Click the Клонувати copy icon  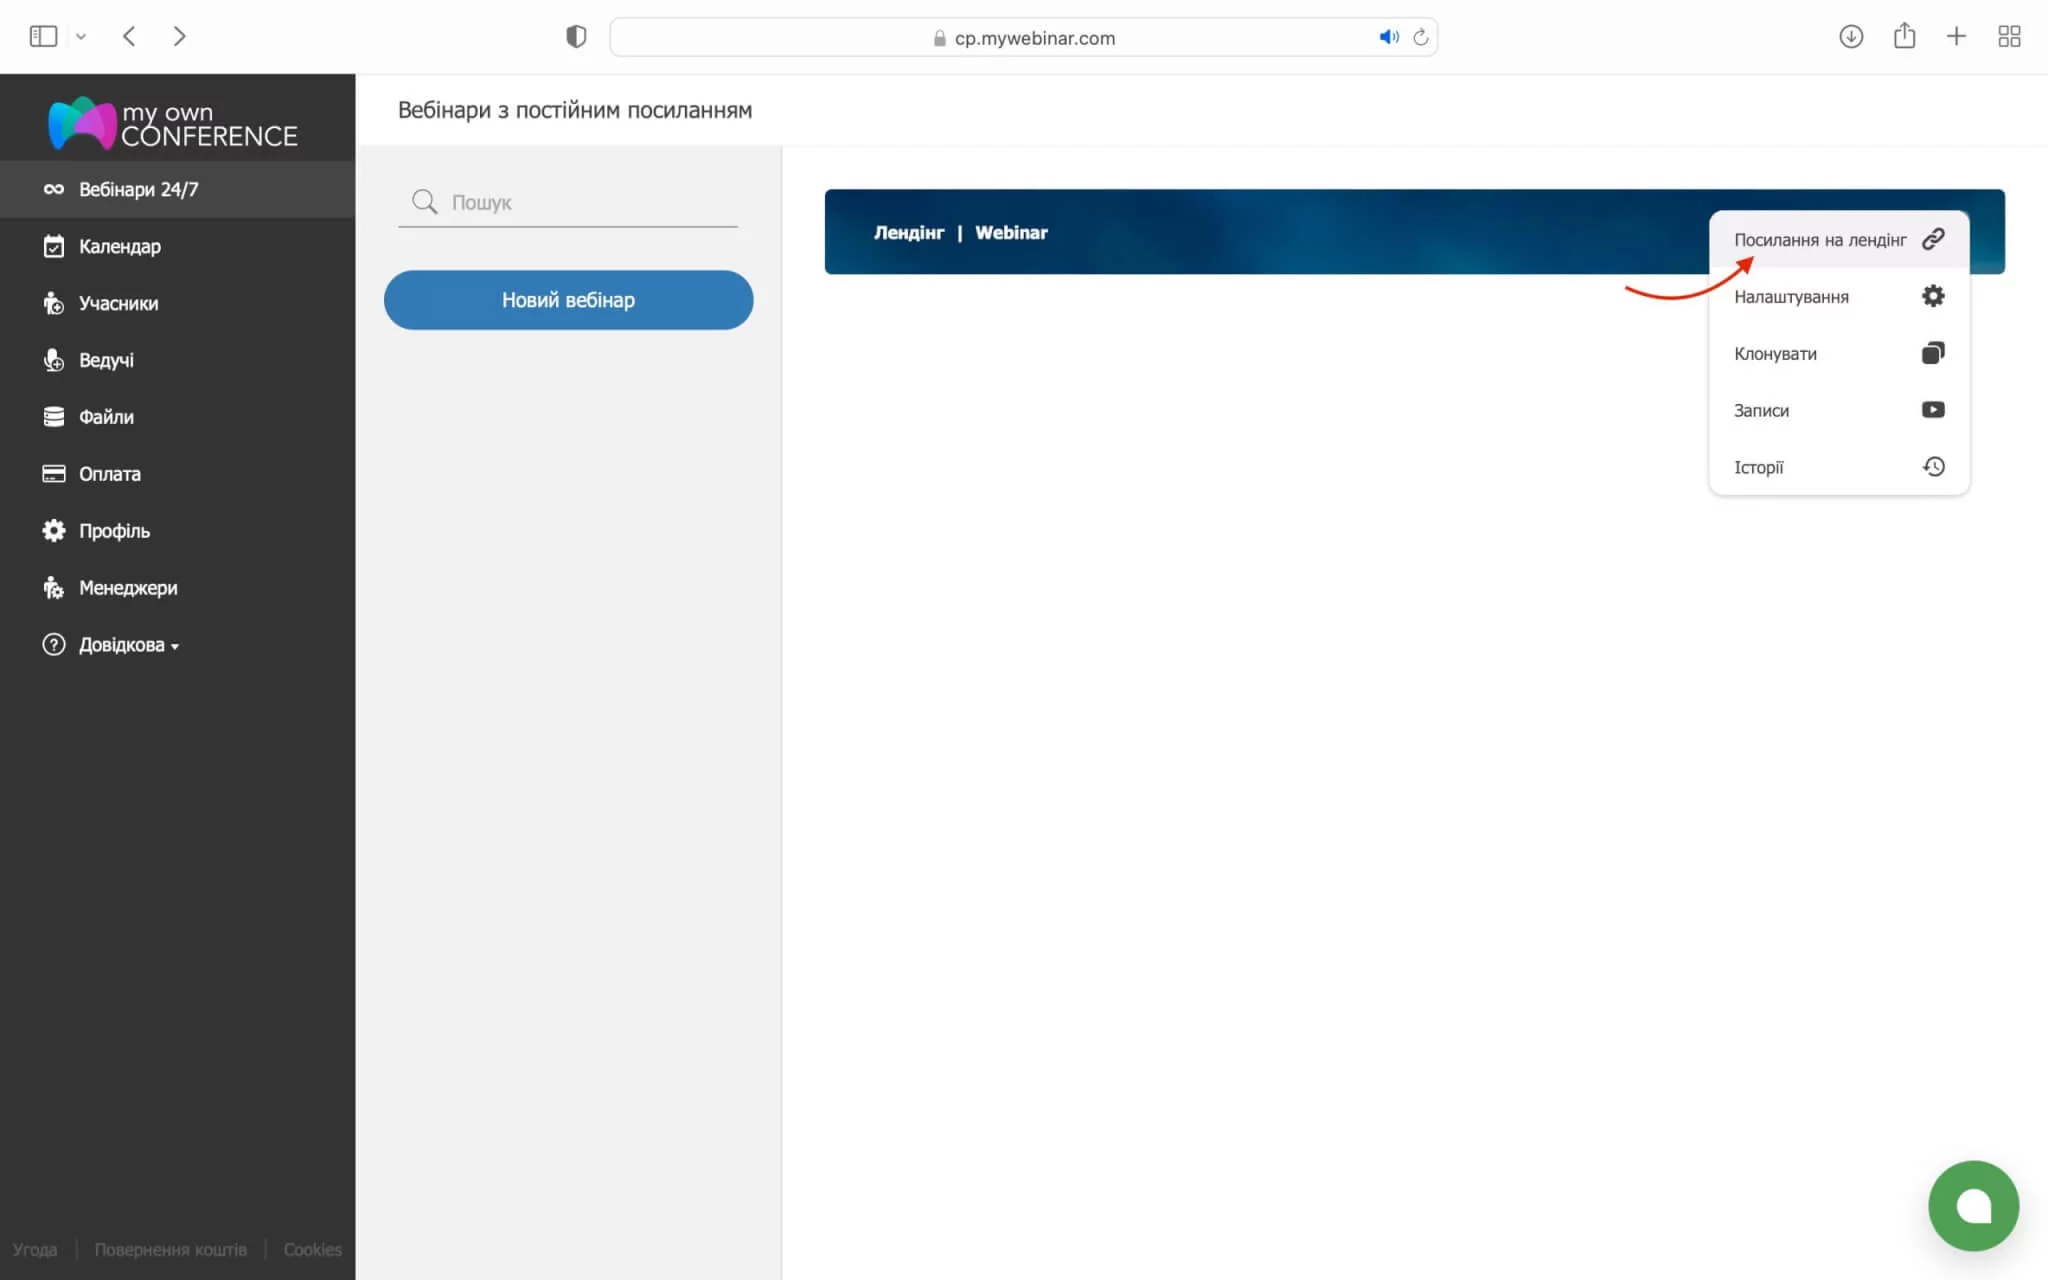[x=1933, y=353]
